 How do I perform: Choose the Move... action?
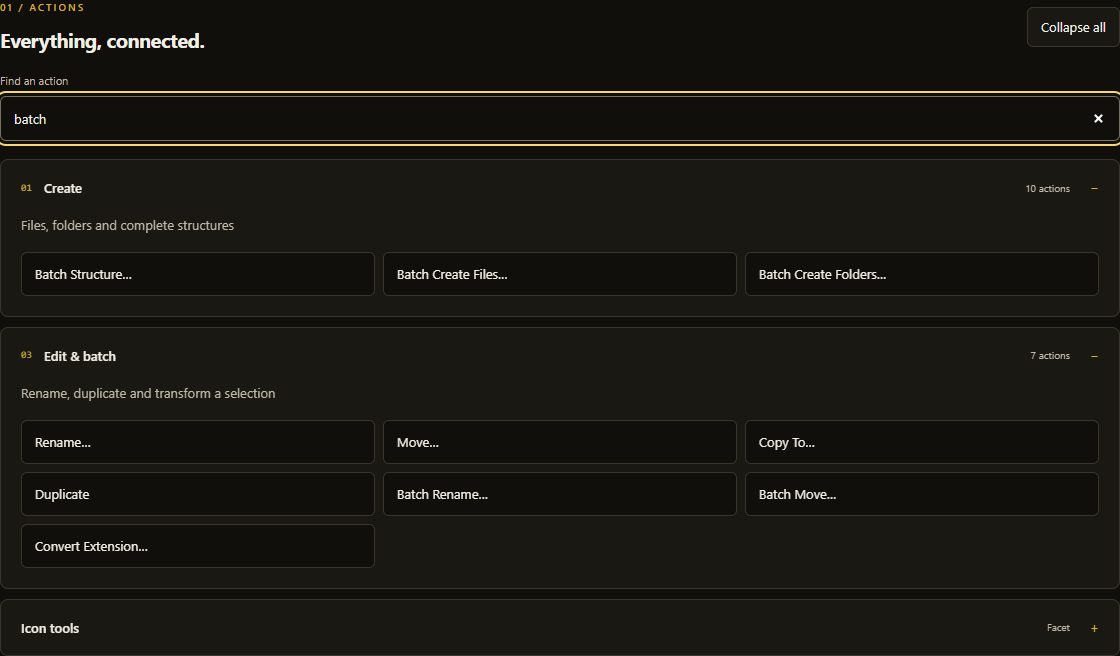pos(559,442)
